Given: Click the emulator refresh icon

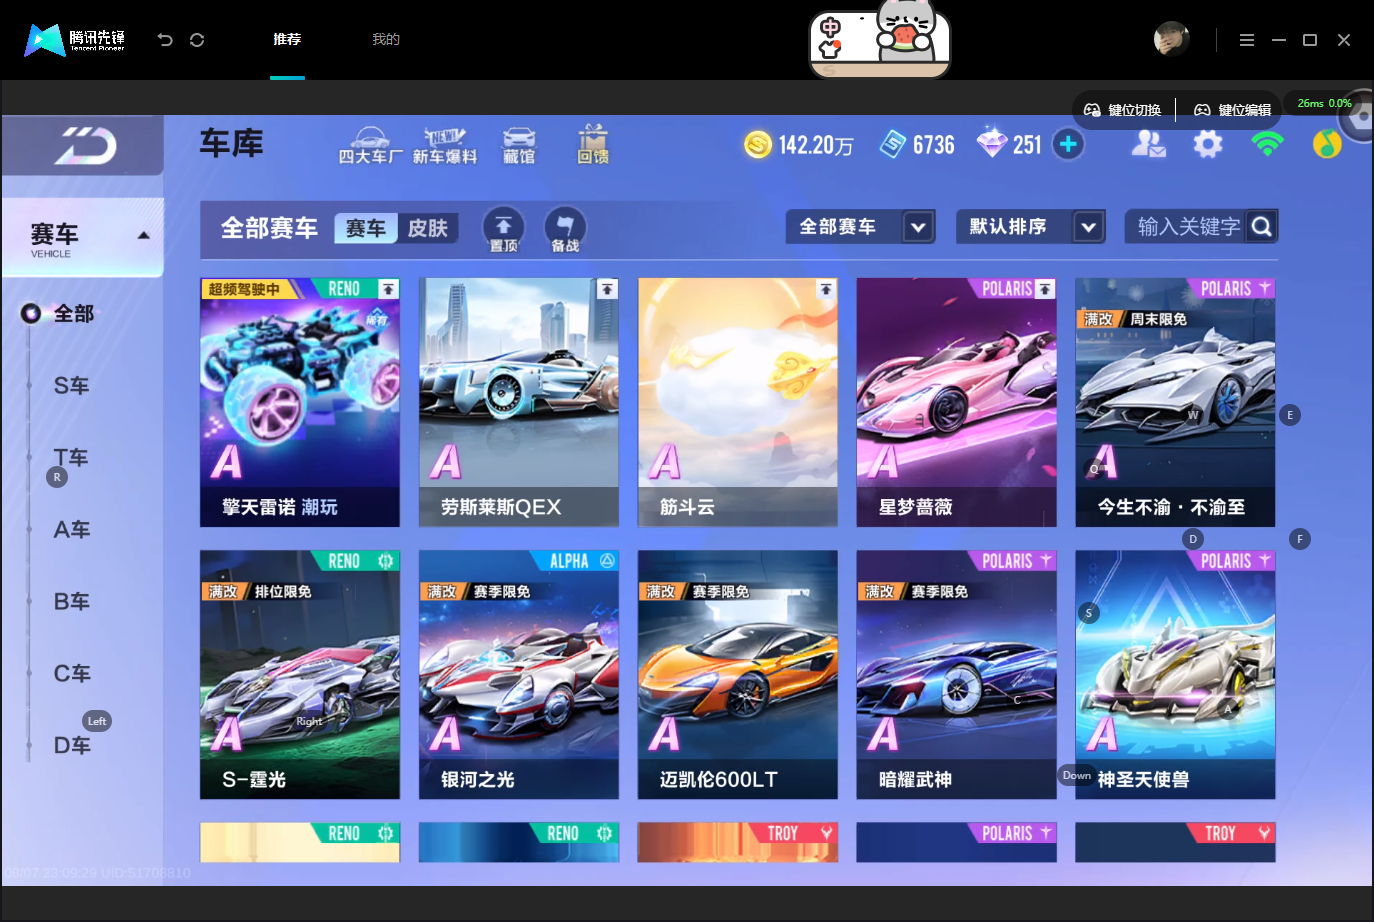Looking at the screenshot, I should point(197,40).
